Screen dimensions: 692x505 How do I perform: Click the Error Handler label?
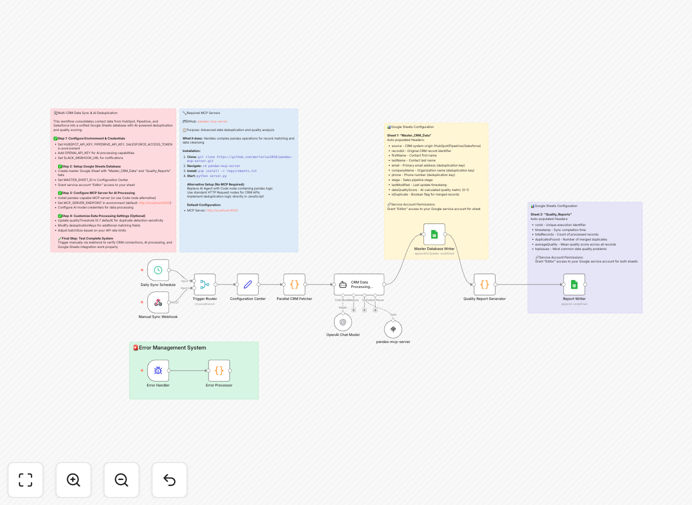[158, 385]
